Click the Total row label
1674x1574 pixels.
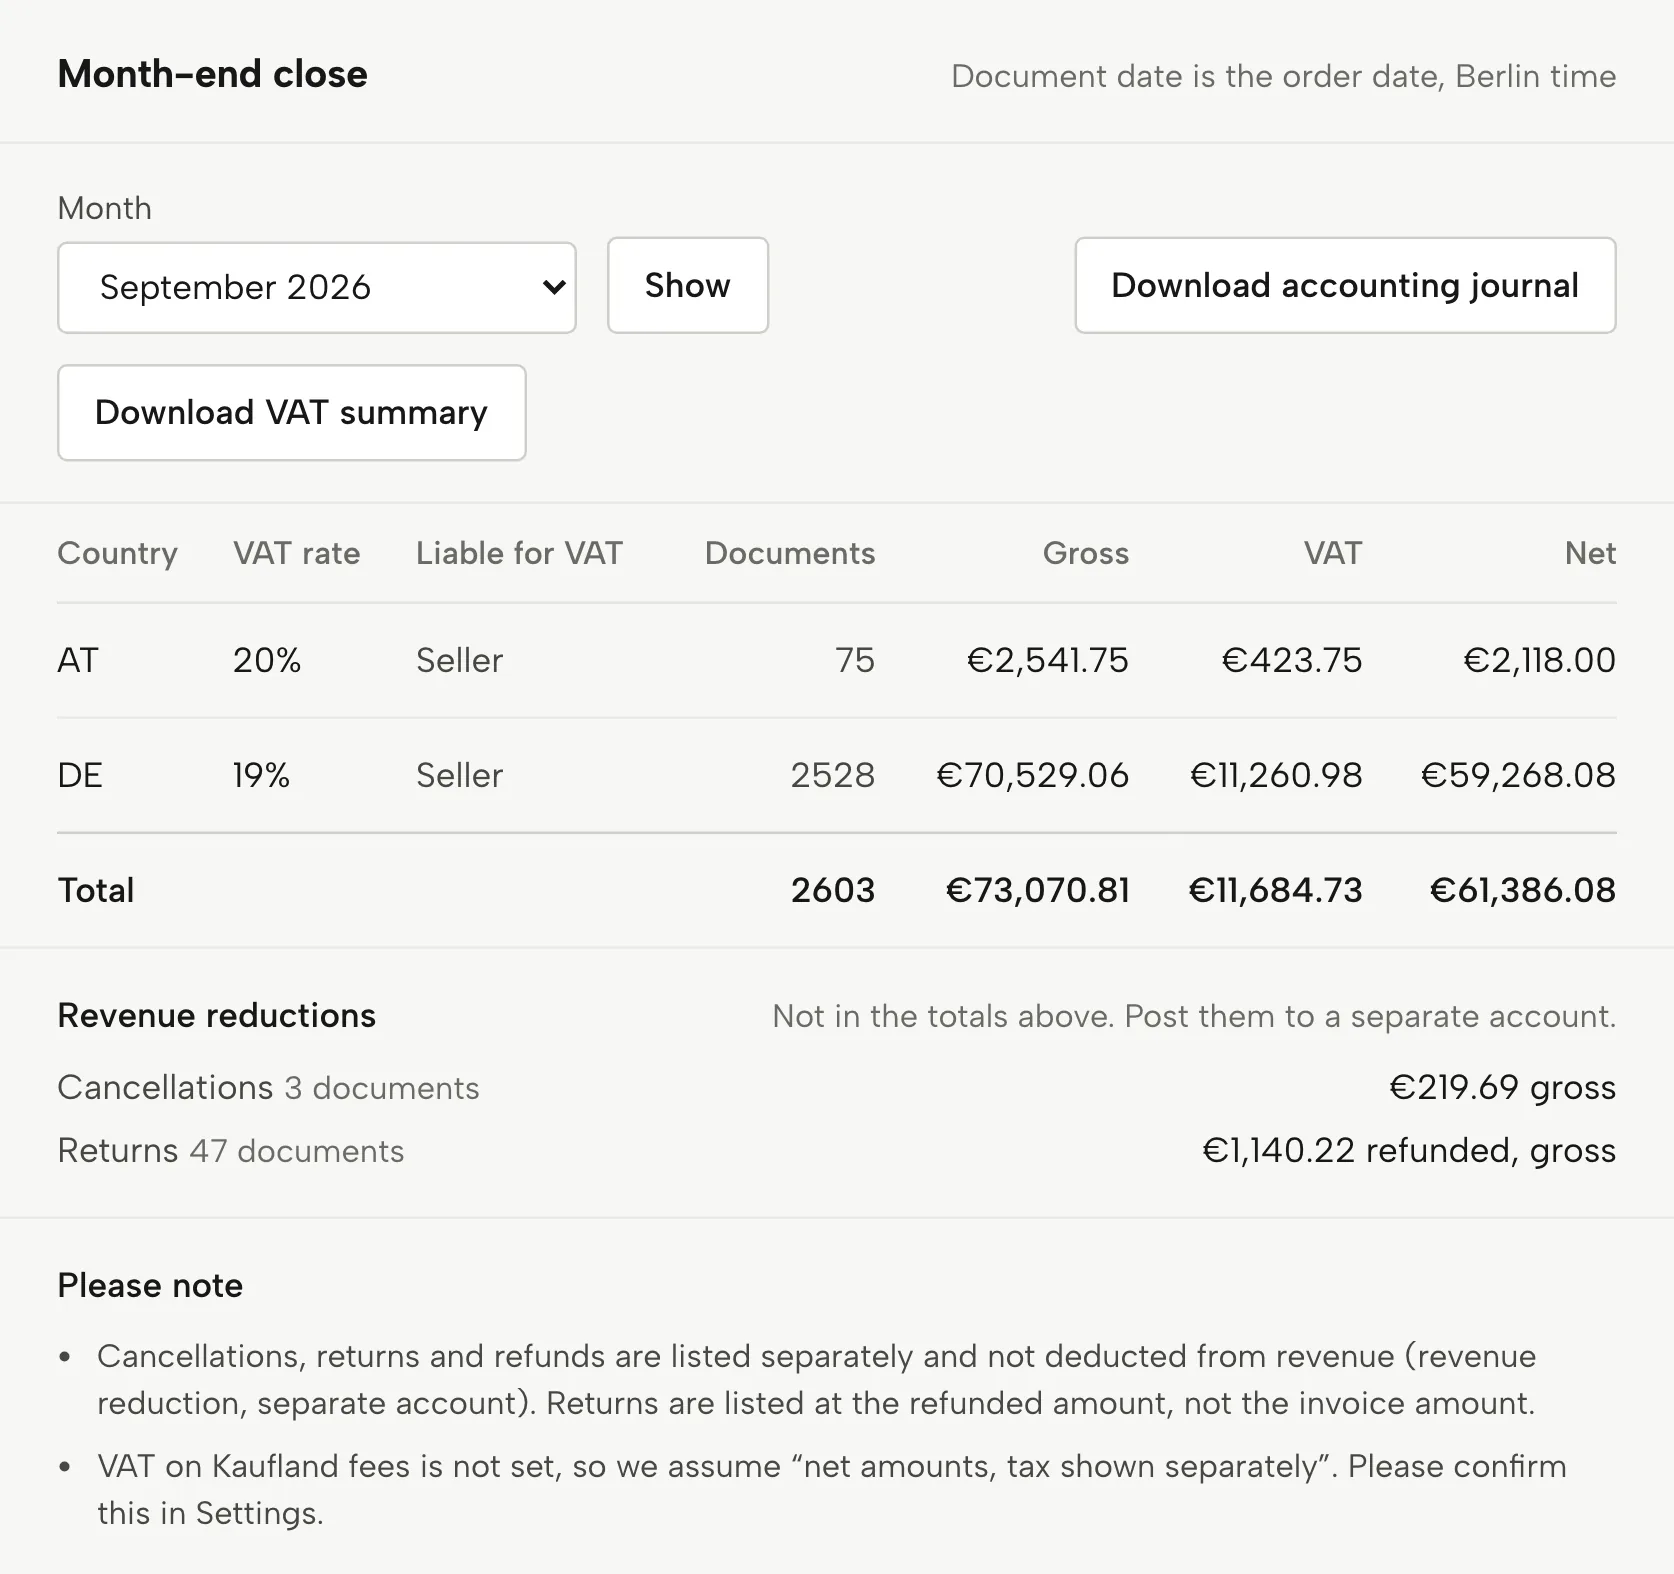[96, 890]
